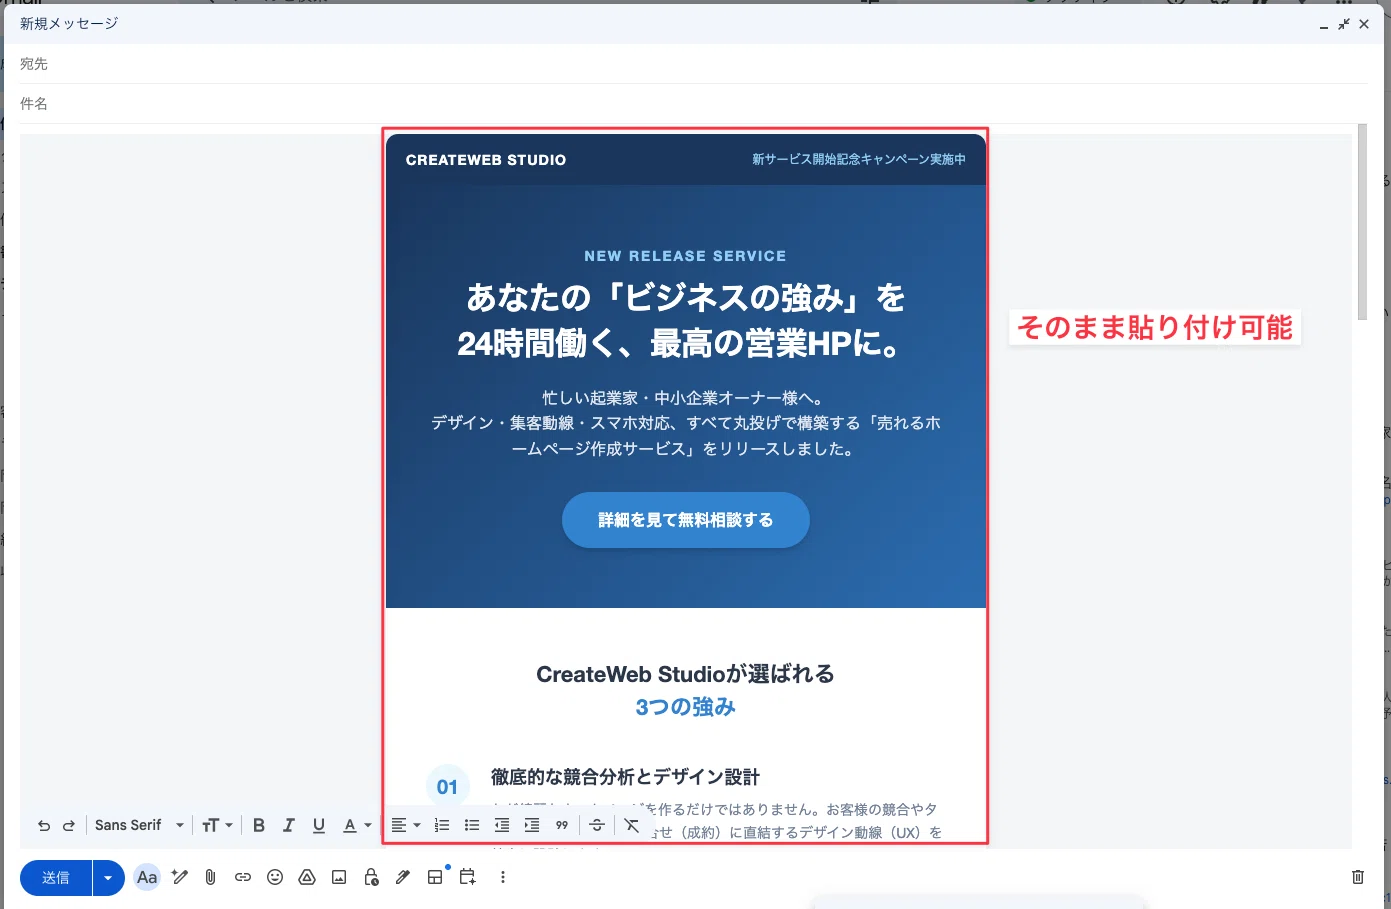Insert files using Google Drive

click(307, 877)
